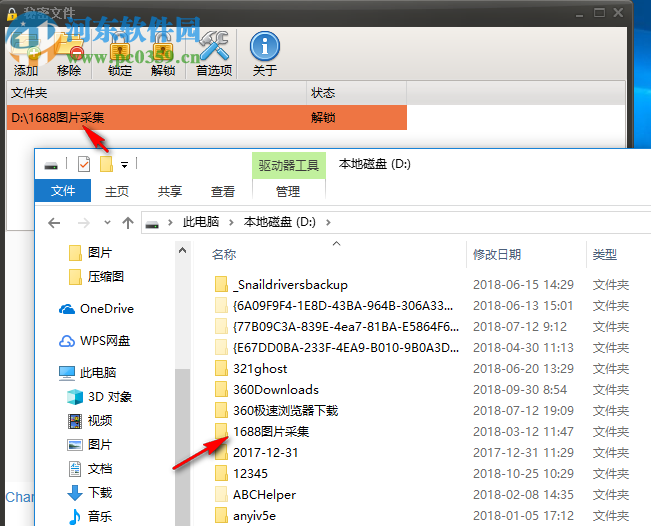
Task: Click the properties checkmark quick access icon
Action: pos(84,164)
